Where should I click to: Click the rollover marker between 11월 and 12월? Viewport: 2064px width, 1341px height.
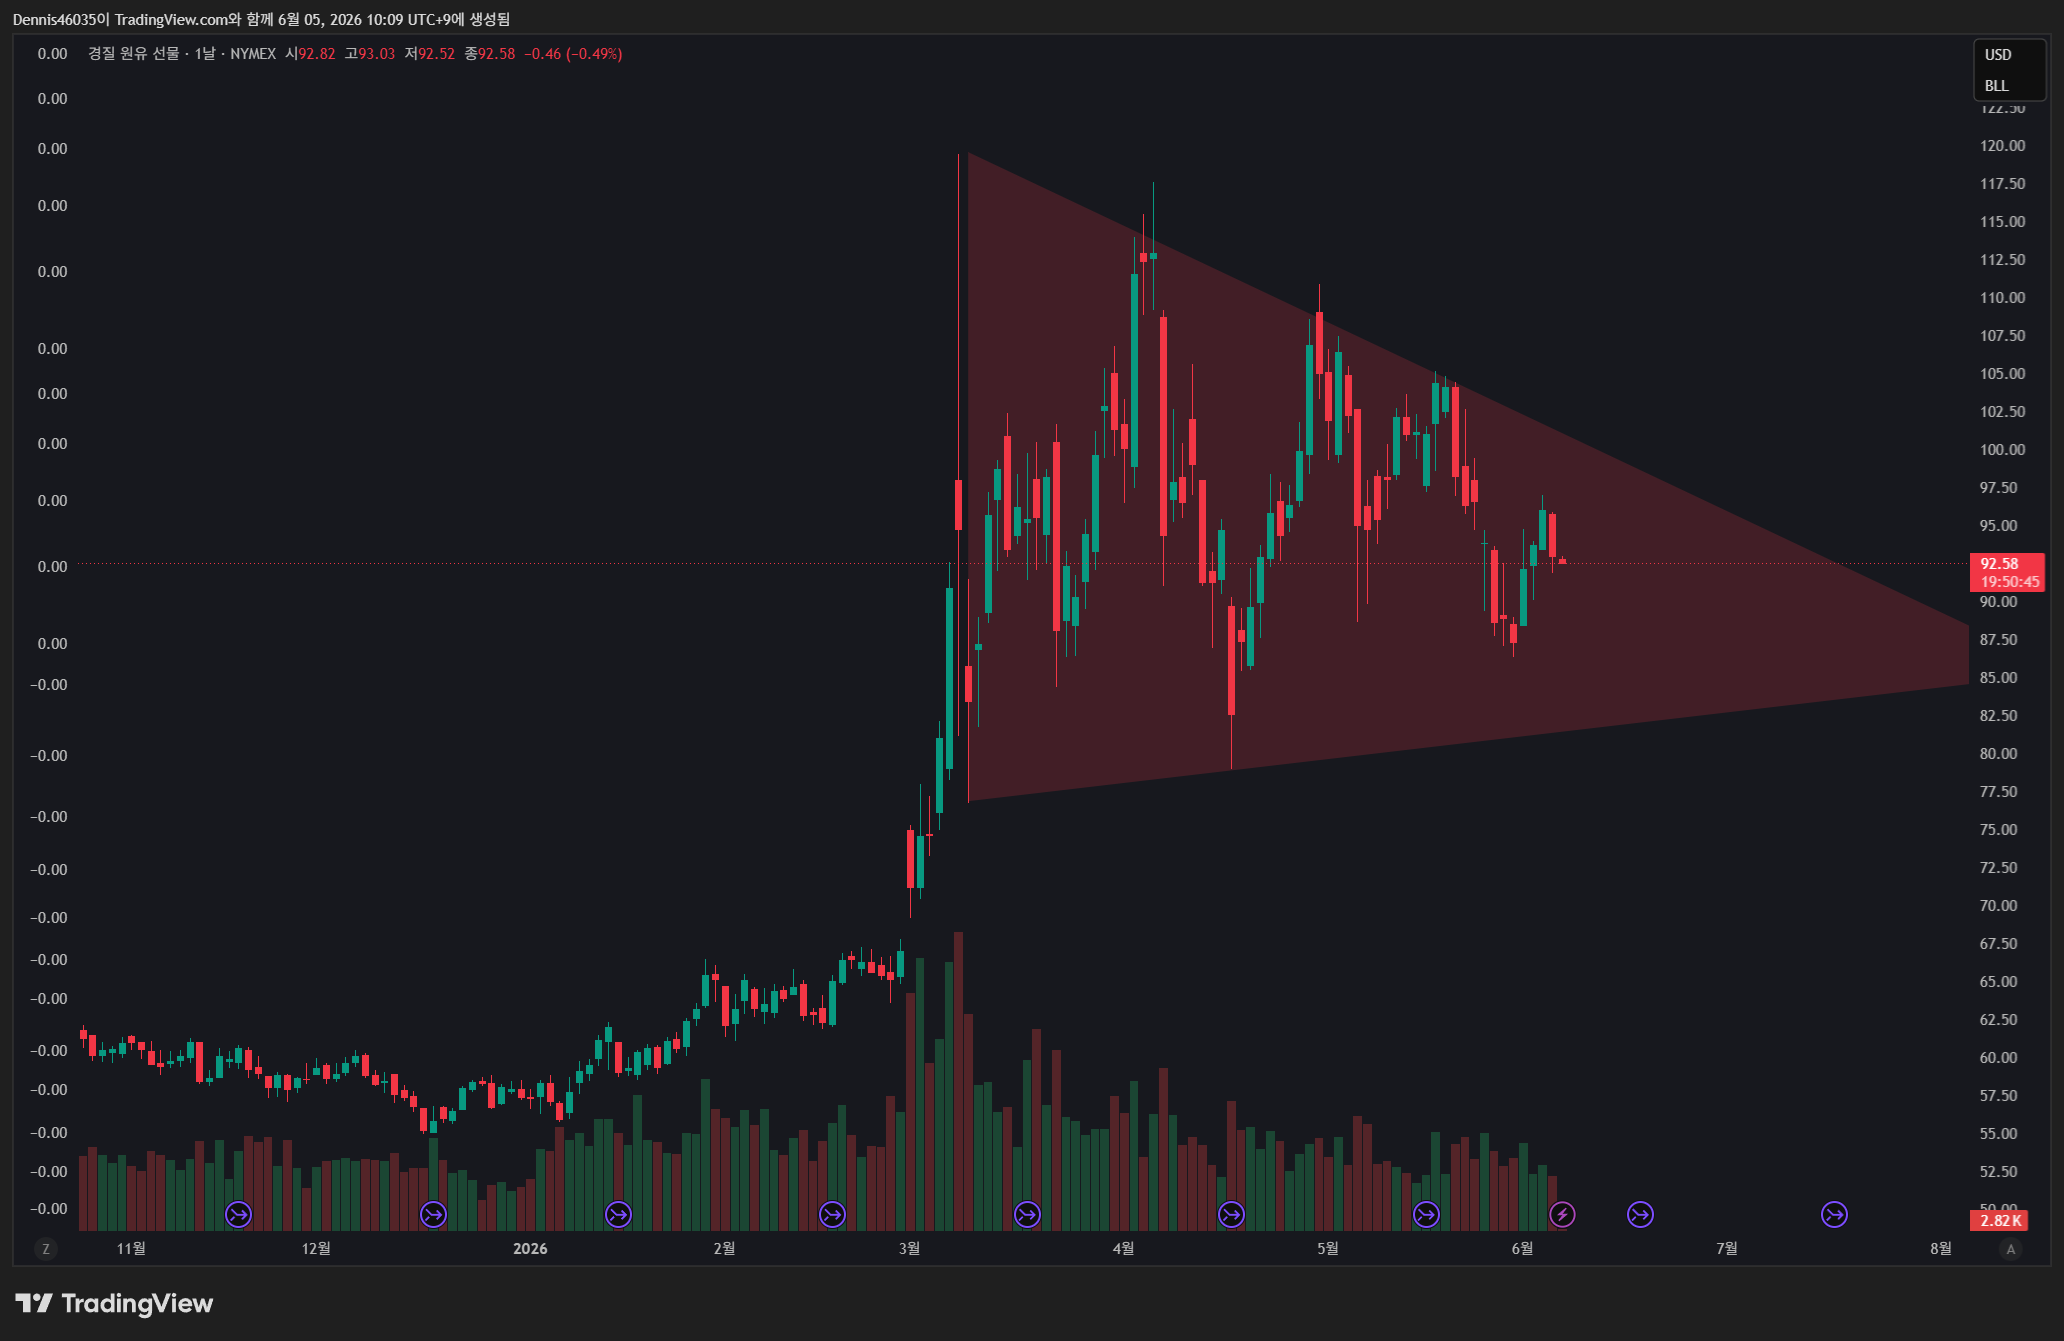pyautogui.click(x=238, y=1214)
